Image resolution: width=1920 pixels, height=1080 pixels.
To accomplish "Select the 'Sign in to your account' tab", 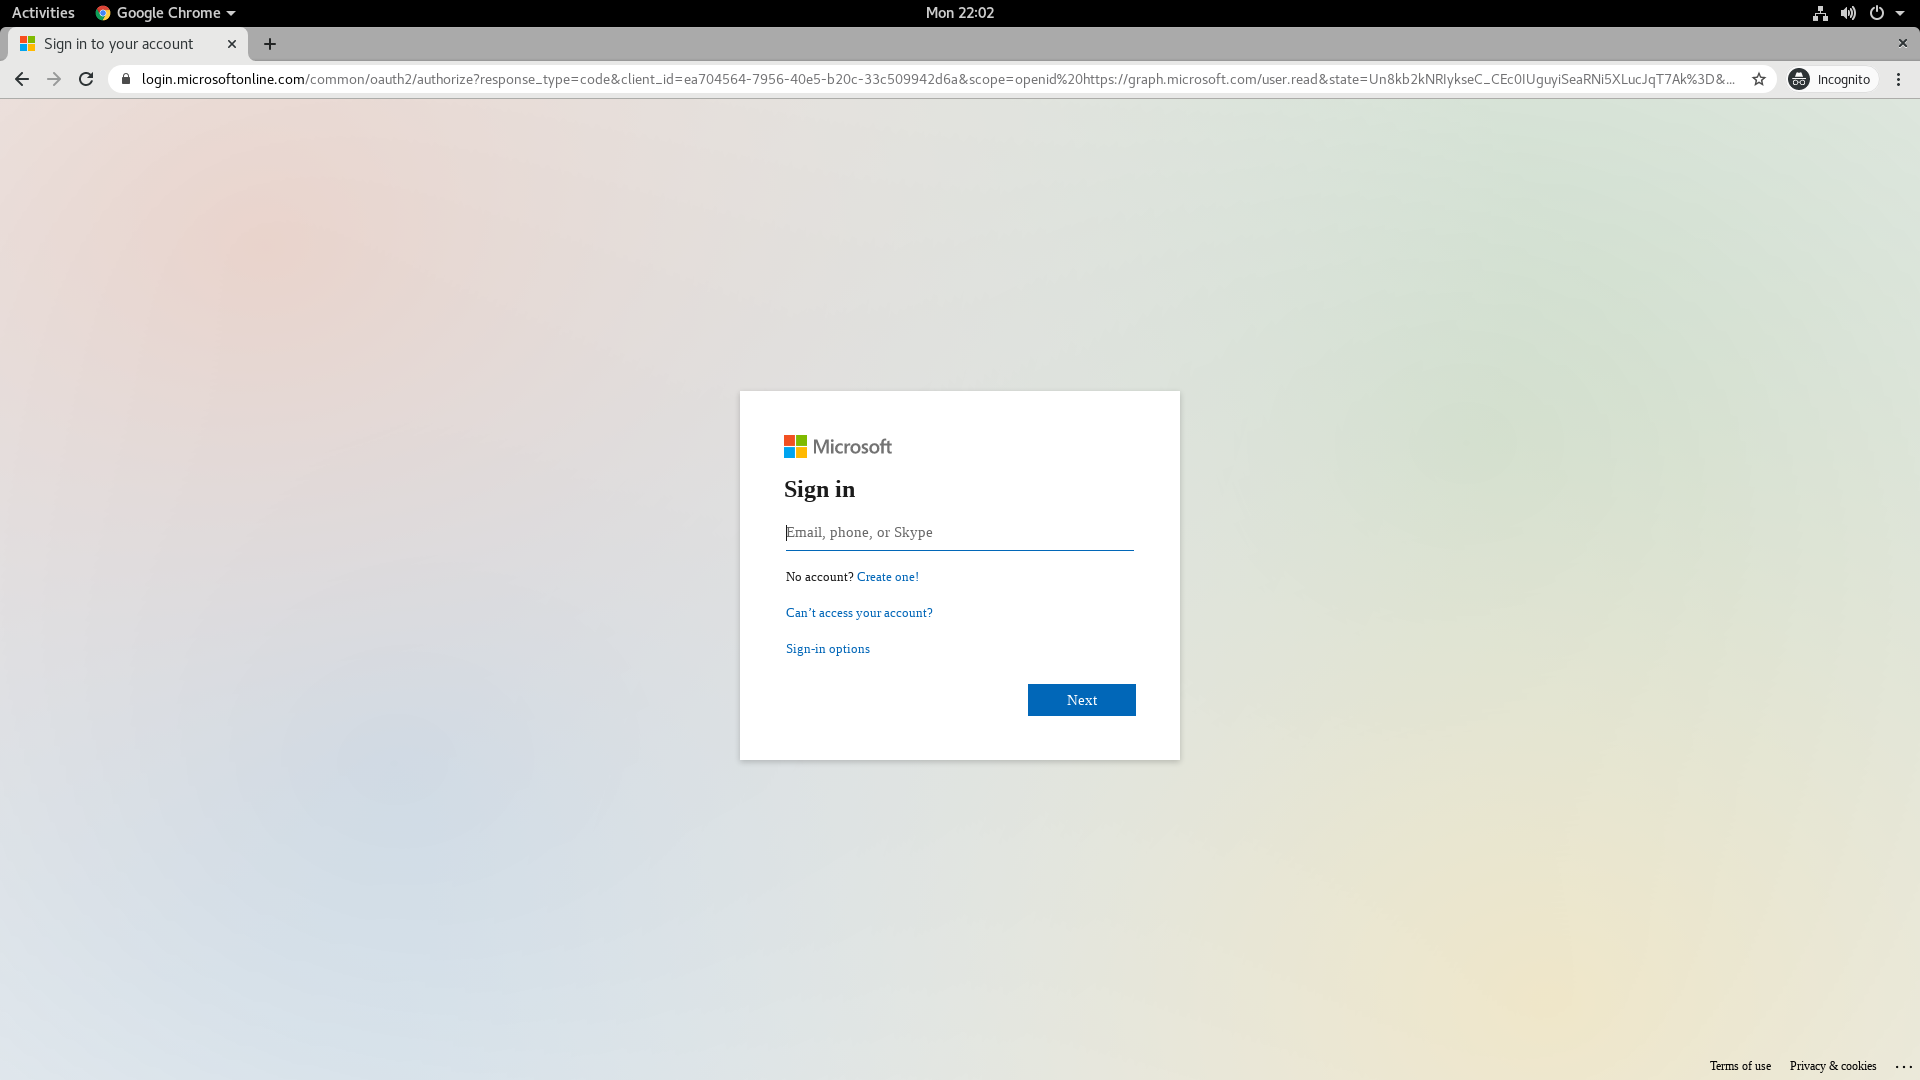I will pos(128,44).
